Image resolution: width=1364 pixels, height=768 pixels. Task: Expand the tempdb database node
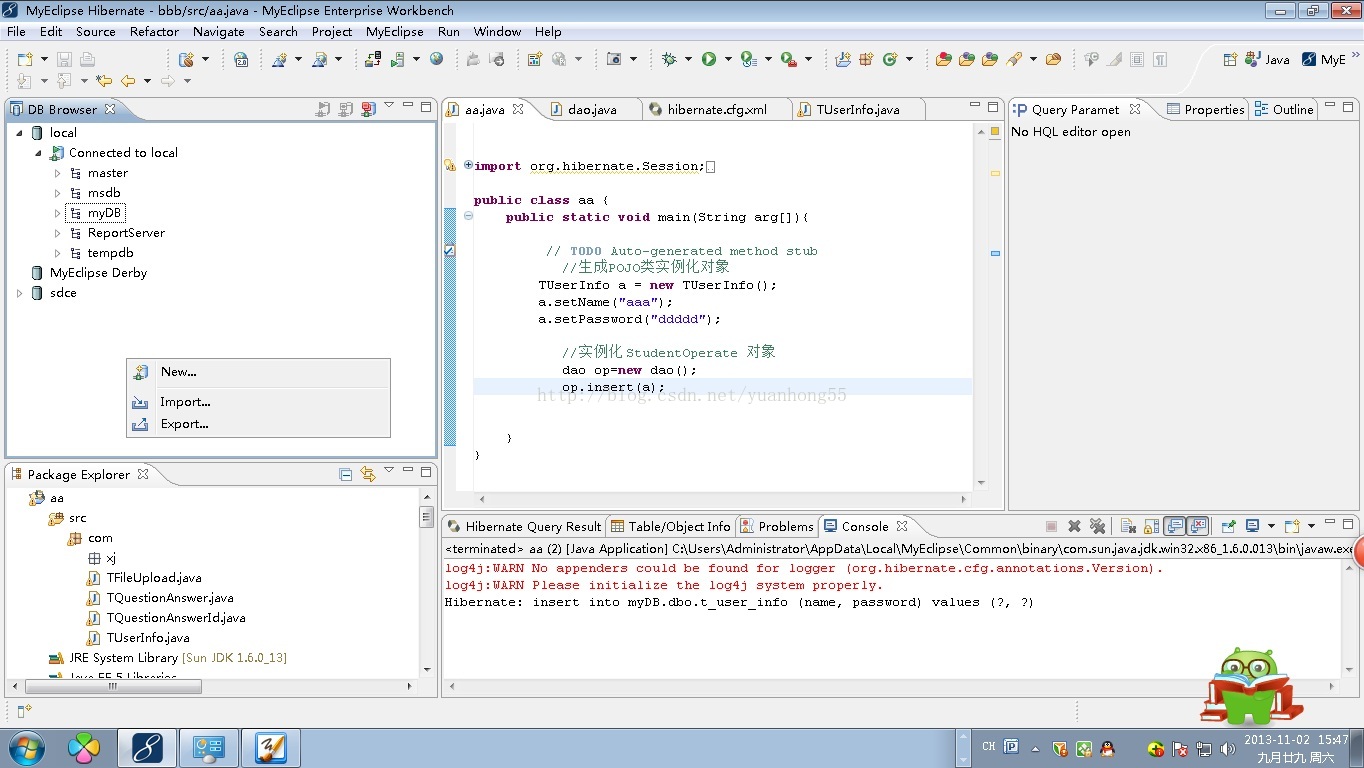click(57, 253)
